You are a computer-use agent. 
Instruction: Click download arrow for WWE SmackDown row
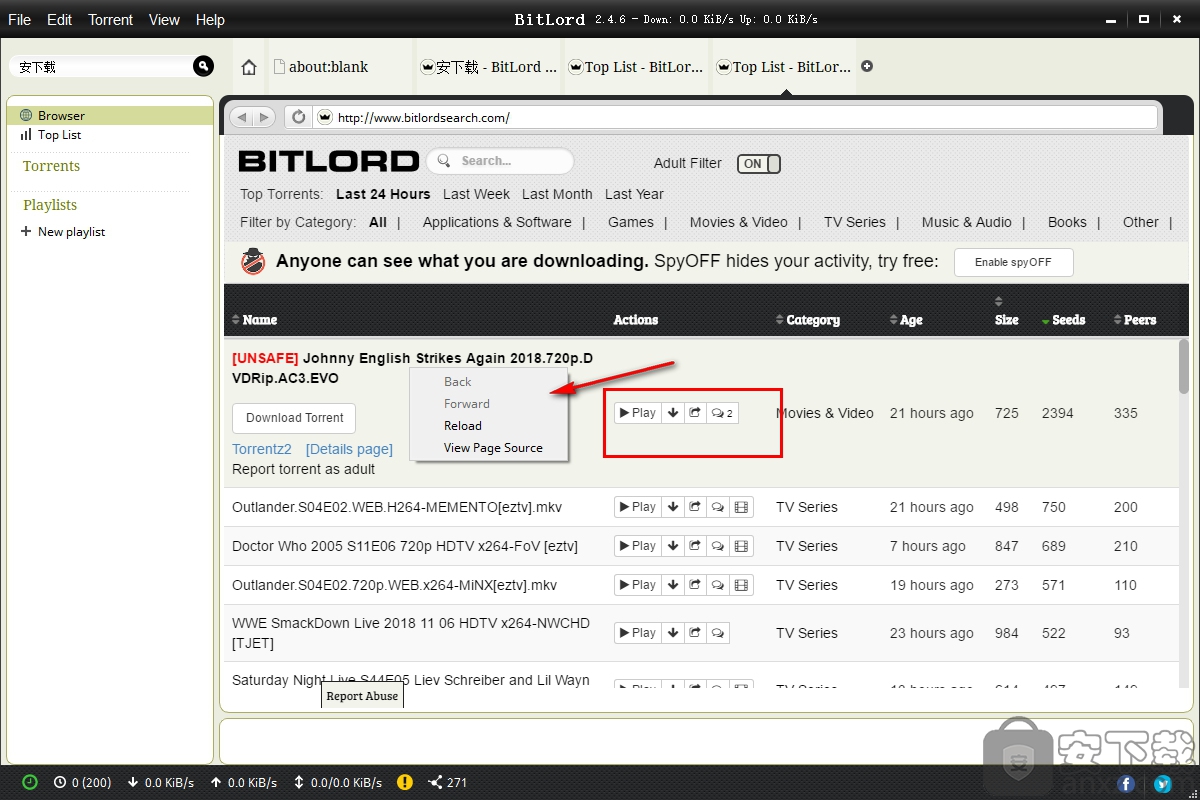(x=673, y=633)
